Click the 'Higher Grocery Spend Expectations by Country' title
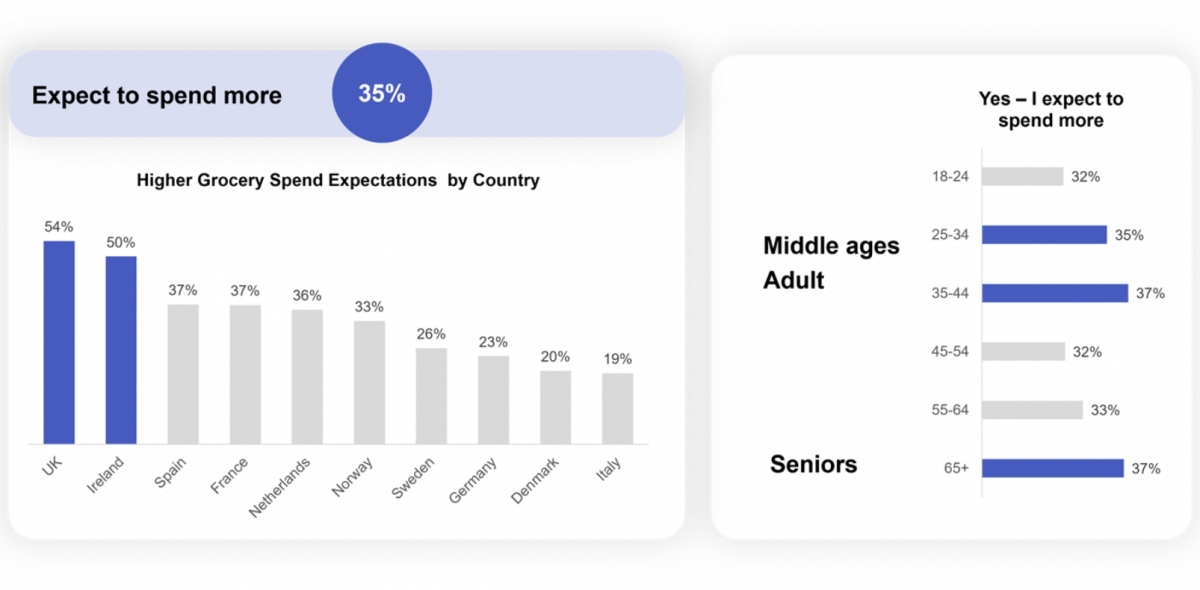1200x590 pixels. click(x=338, y=181)
